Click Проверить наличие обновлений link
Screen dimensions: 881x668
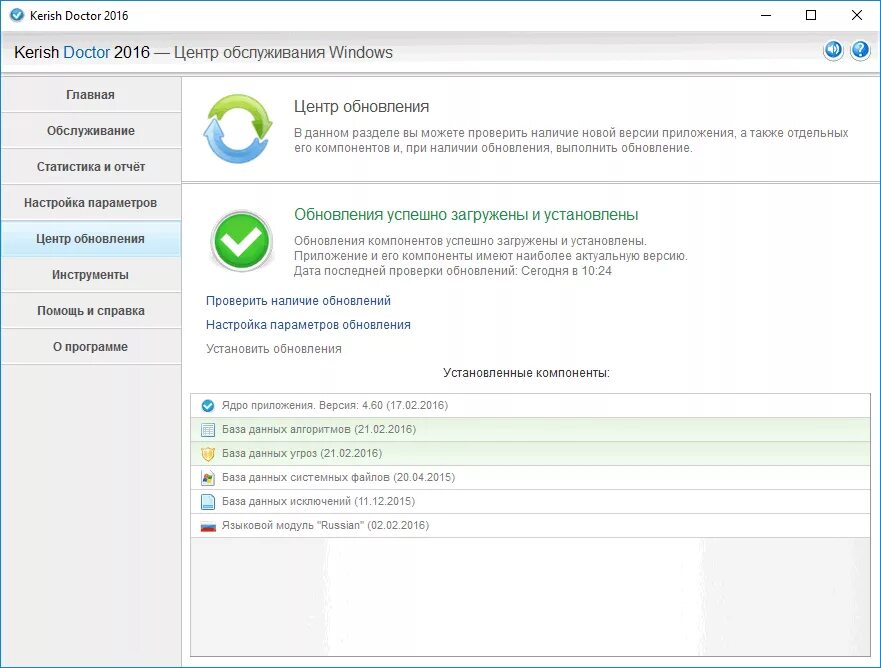(x=298, y=301)
